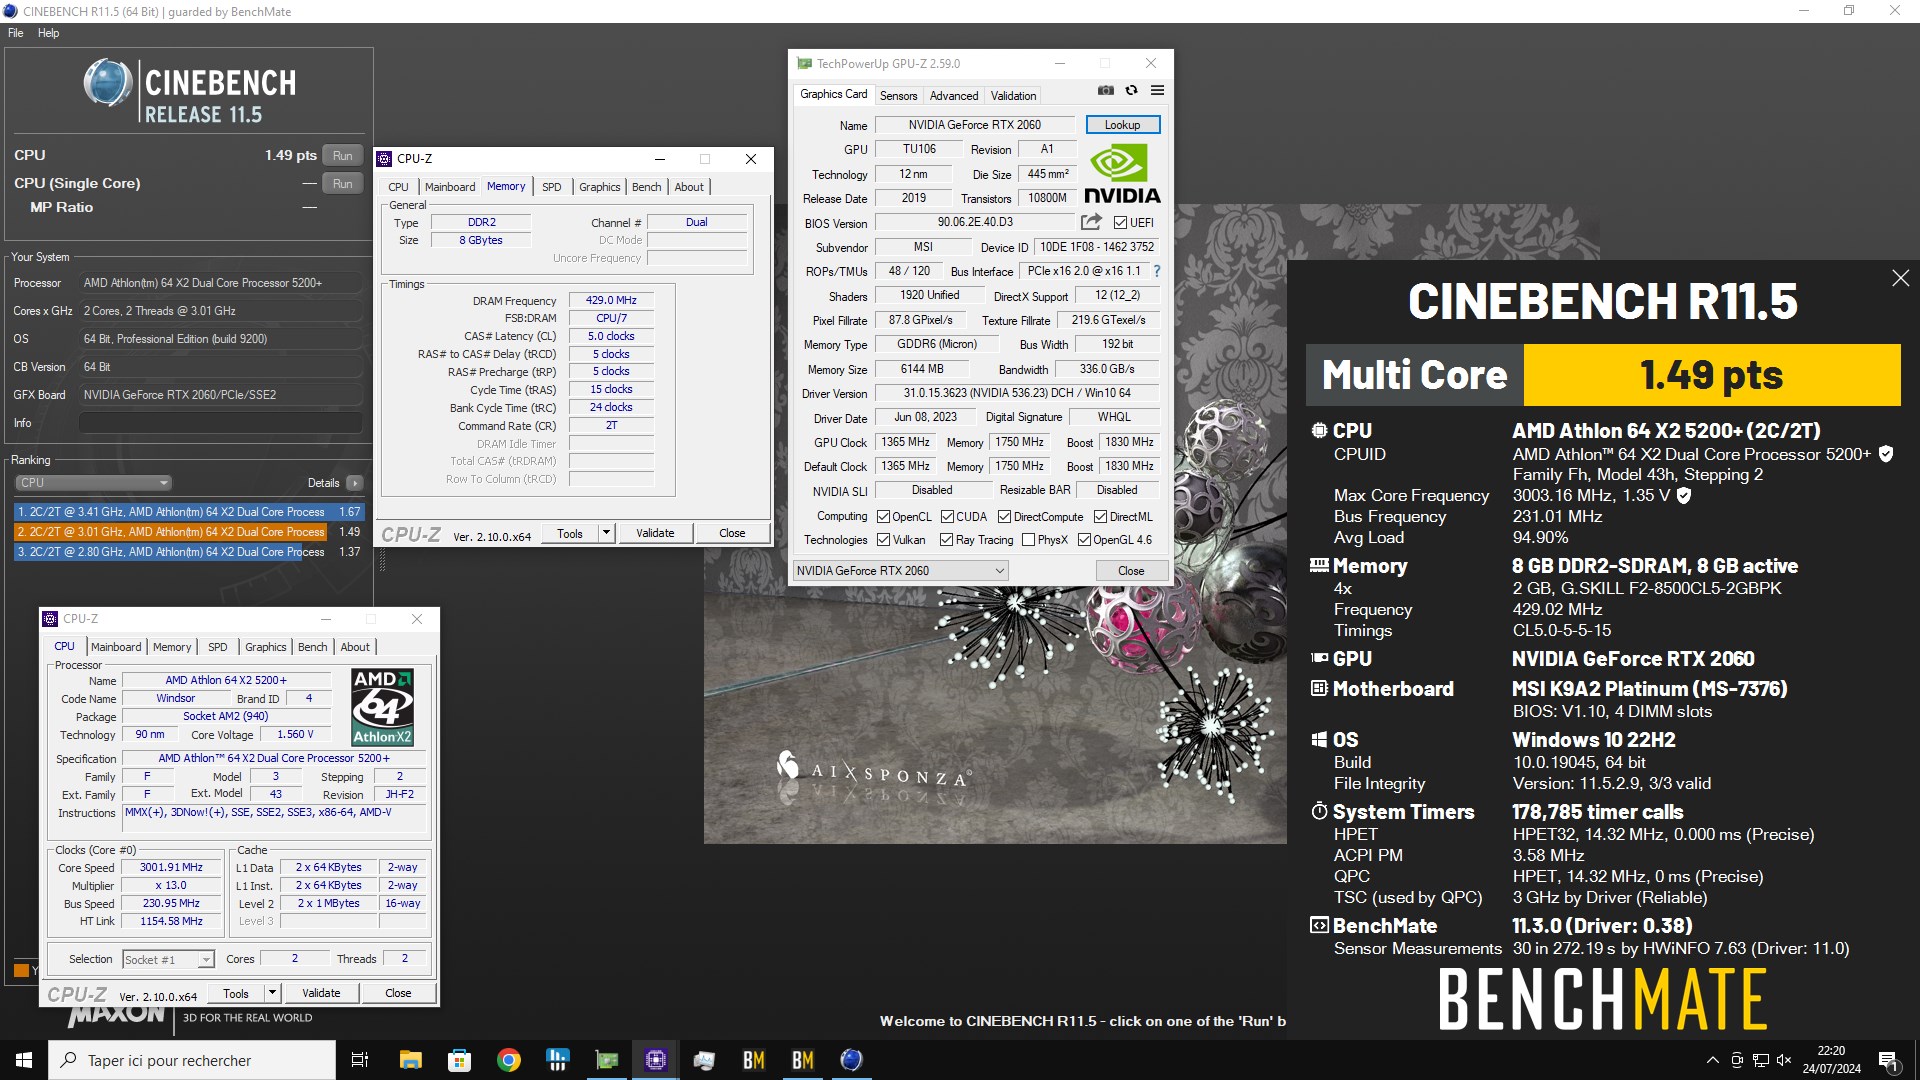Open File Explorer from the taskbar
Image resolution: width=1920 pixels, height=1080 pixels.
[x=410, y=1060]
